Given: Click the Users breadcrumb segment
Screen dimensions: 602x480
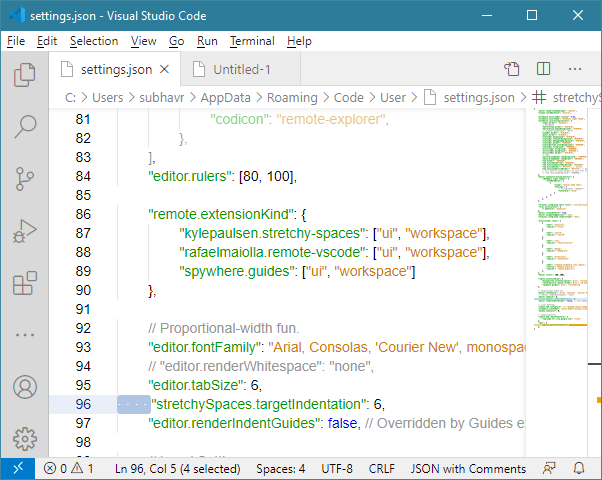Looking at the screenshot, I should click(x=108, y=98).
